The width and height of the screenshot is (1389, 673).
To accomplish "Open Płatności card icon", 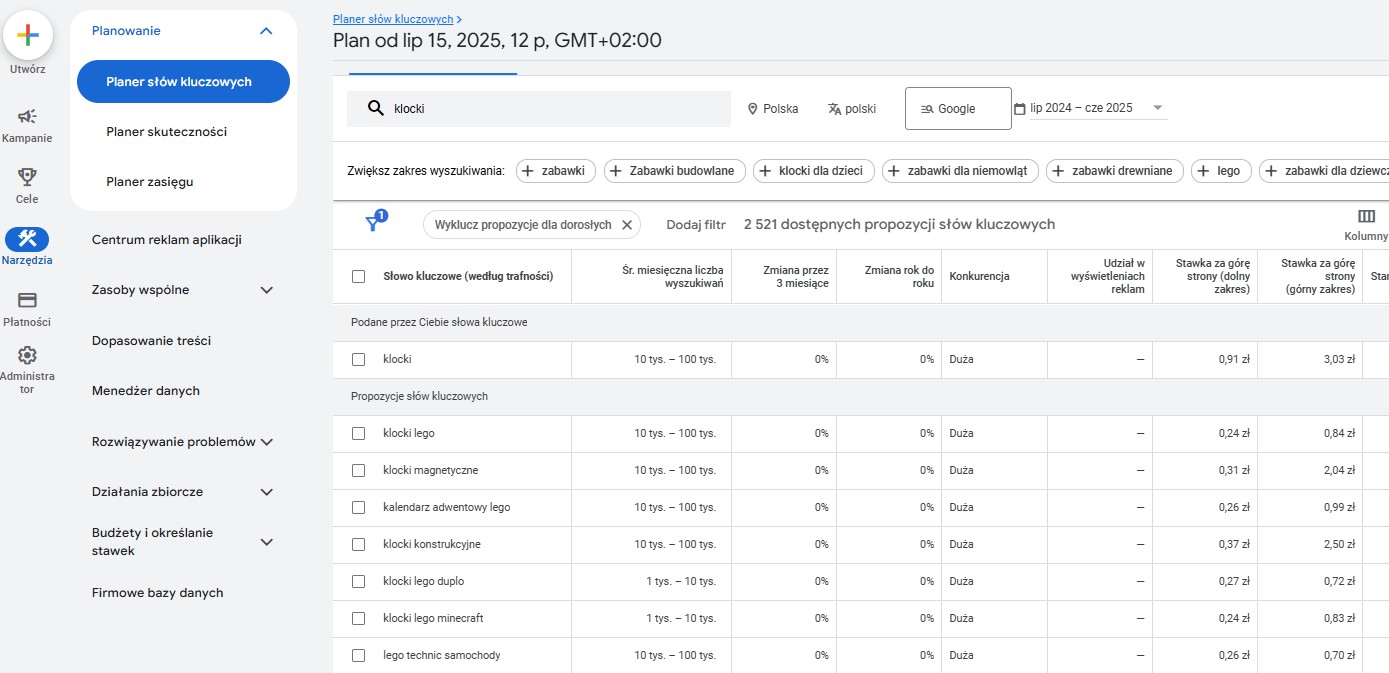I will [27, 300].
